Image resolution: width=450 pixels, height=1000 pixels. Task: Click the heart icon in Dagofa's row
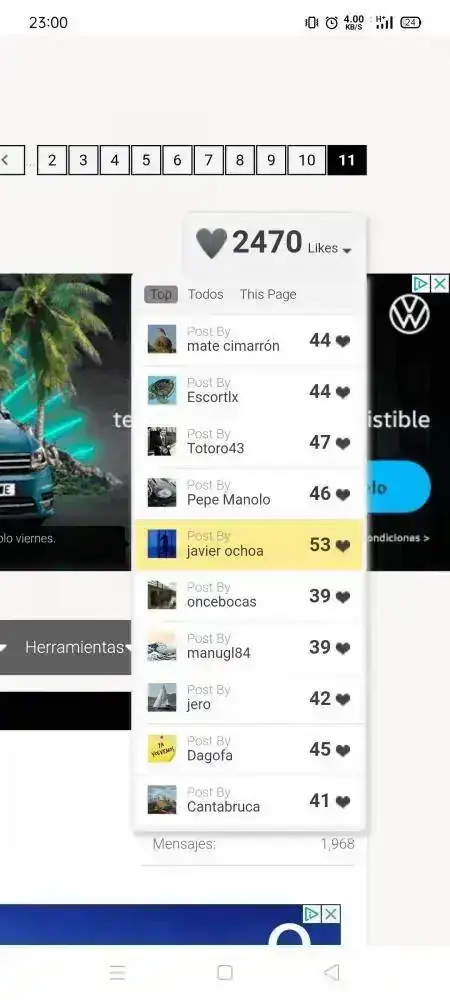343,751
